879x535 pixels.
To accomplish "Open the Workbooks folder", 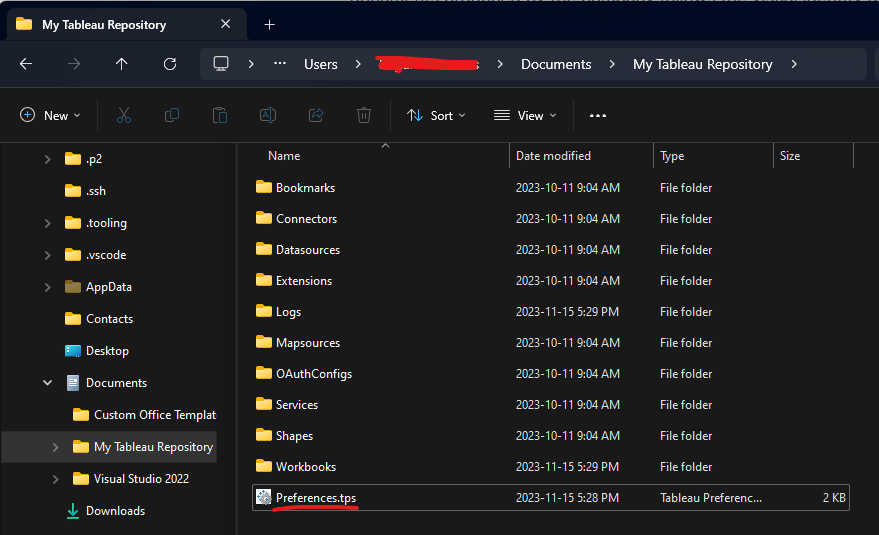I will 305,466.
